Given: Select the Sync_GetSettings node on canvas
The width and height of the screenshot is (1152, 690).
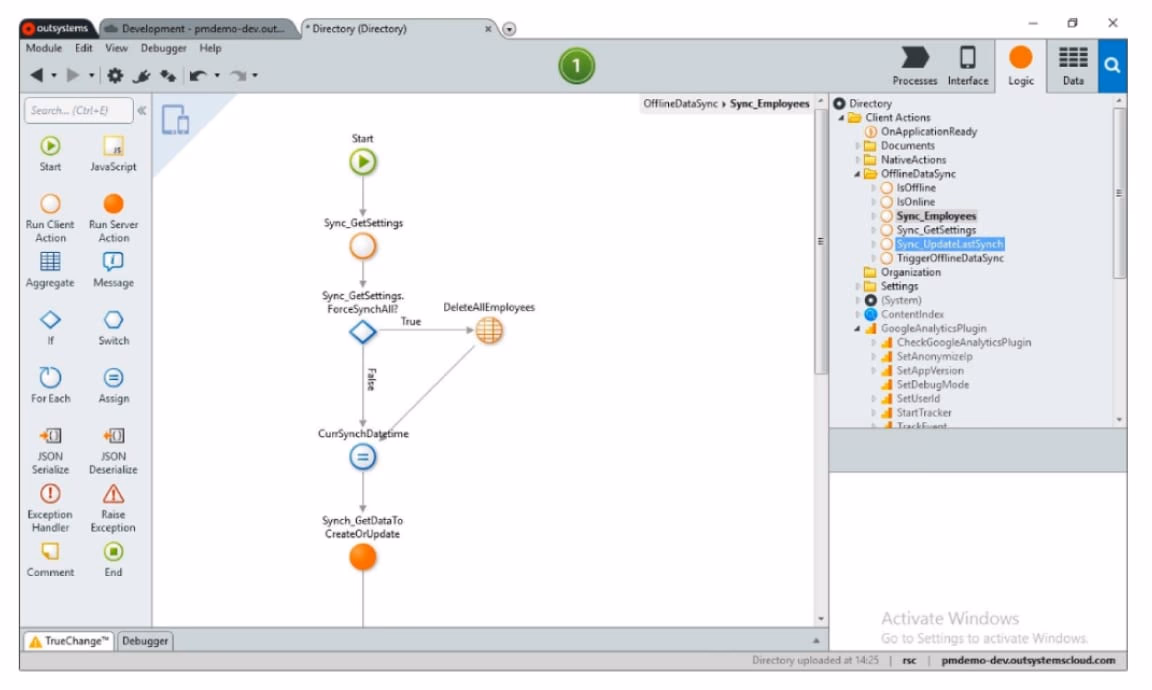Looking at the screenshot, I should 362,246.
